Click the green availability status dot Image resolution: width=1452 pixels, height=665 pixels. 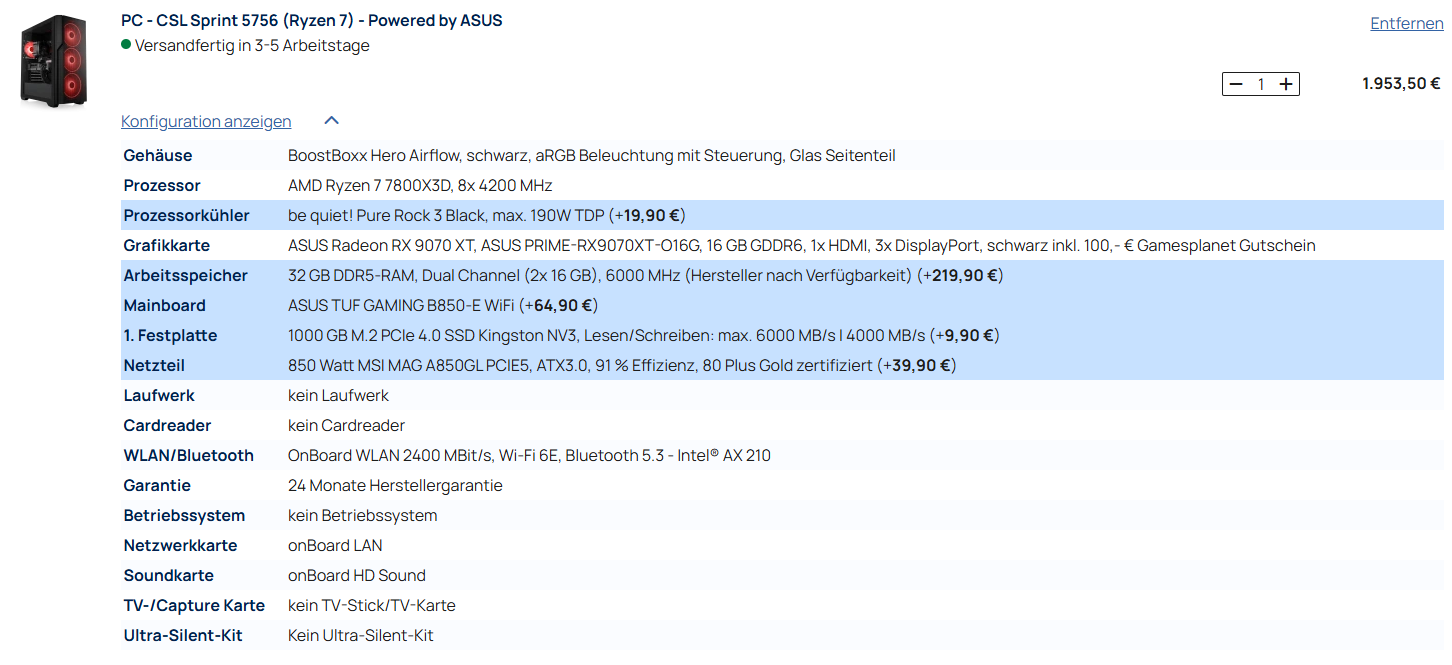126,45
